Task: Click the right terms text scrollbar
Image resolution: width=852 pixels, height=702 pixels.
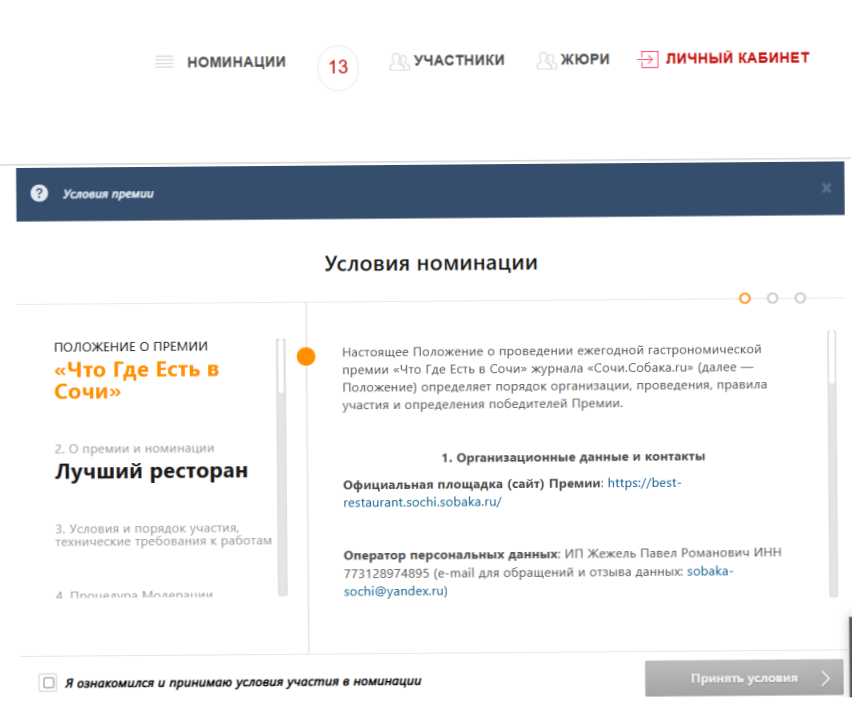Action: [x=832, y=463]
